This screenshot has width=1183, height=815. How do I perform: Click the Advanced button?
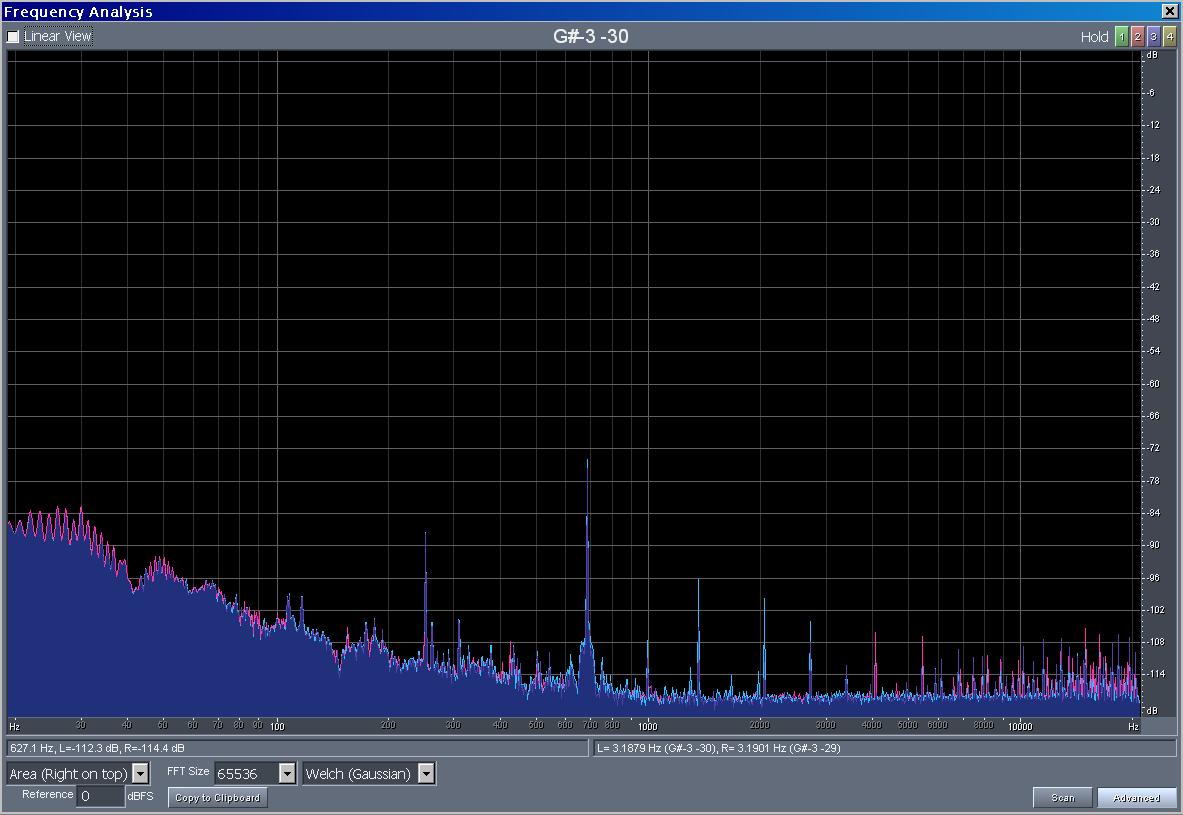click(x=1136, y=798)
